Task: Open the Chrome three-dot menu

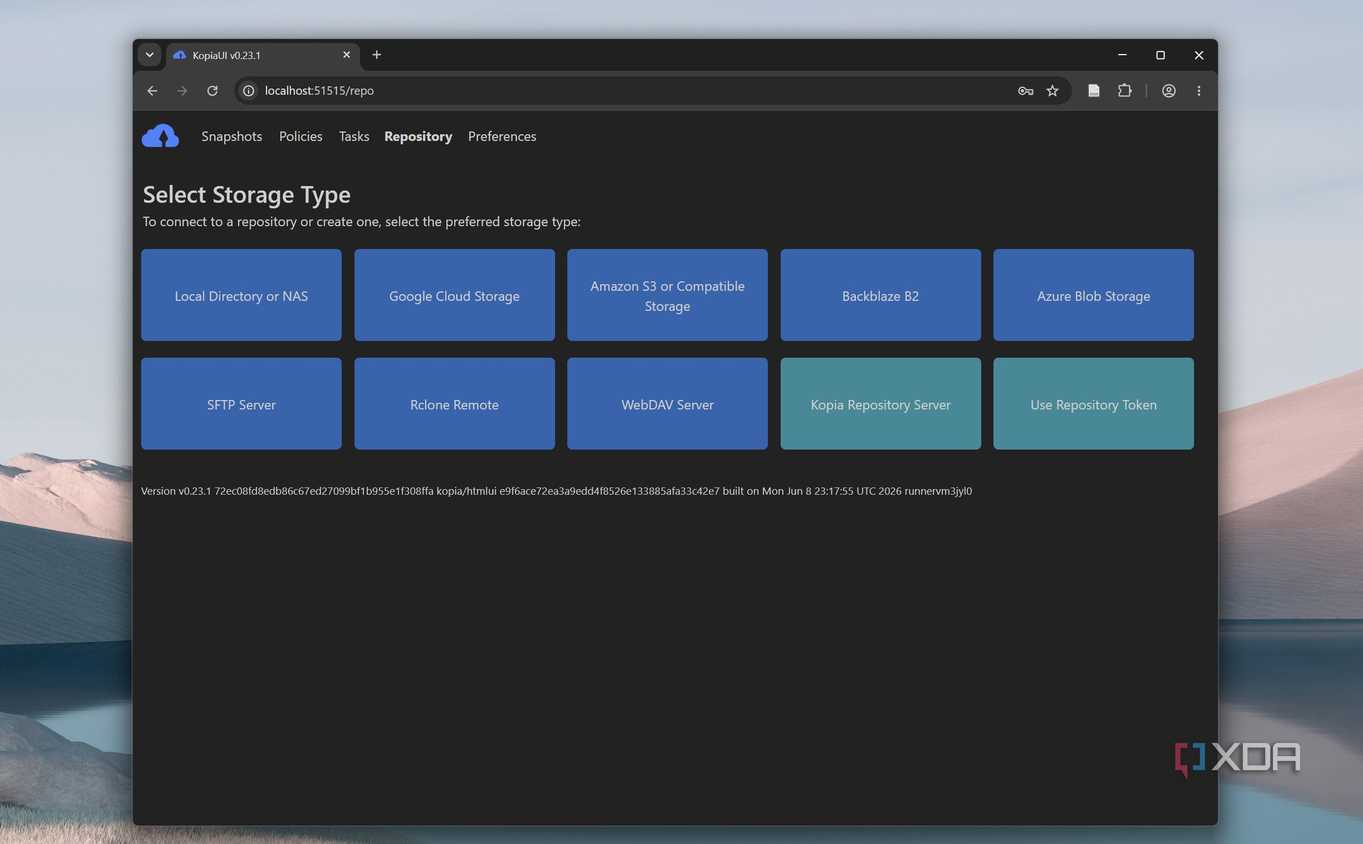Action: point(1198,91)
